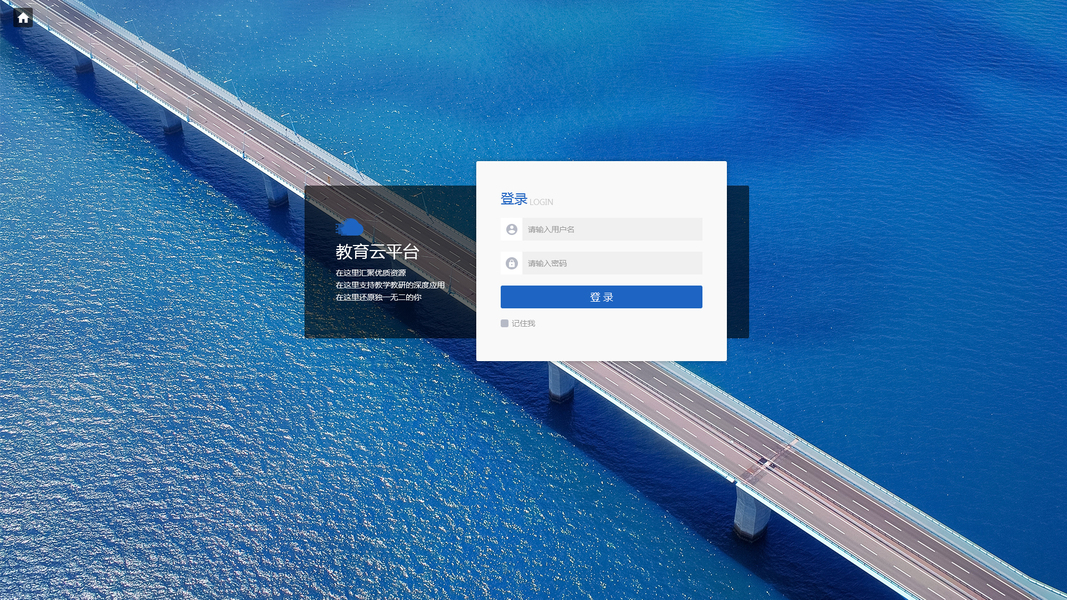Open the home icon at top-left
This screenshot has height=600, width=1067.
coord(23,18)
